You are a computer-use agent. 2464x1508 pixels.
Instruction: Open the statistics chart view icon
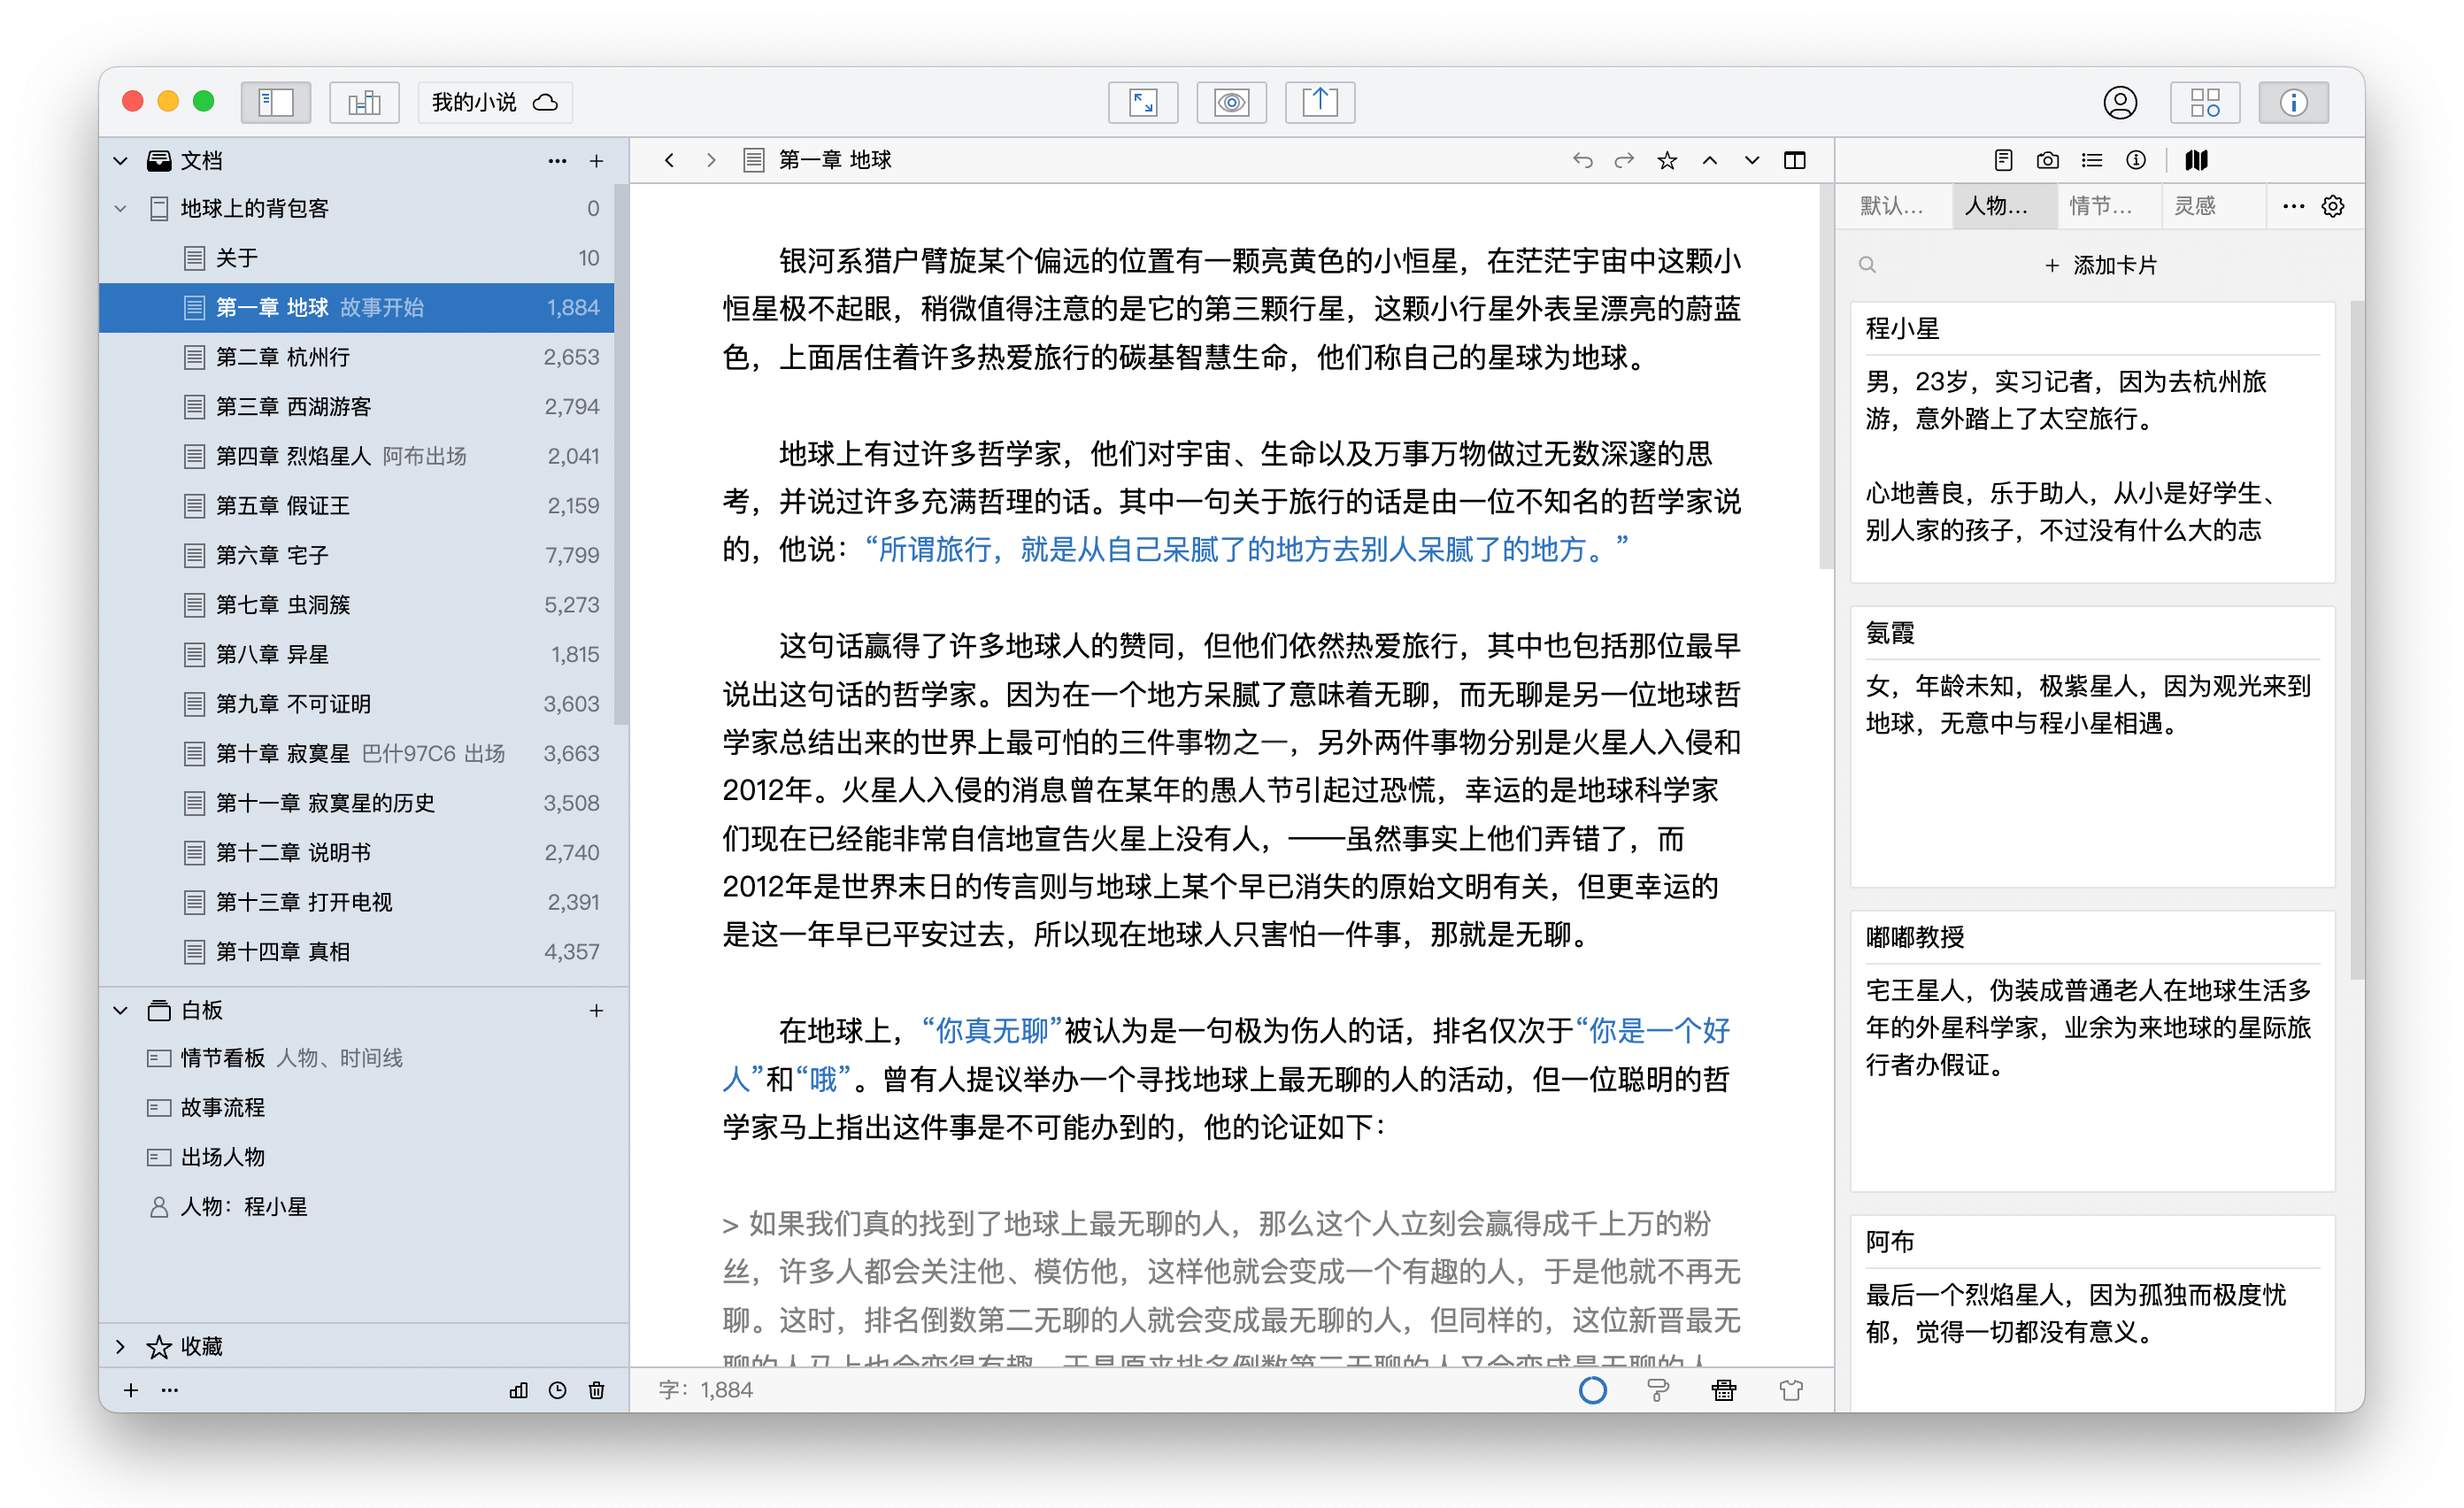tap(363, 102)
